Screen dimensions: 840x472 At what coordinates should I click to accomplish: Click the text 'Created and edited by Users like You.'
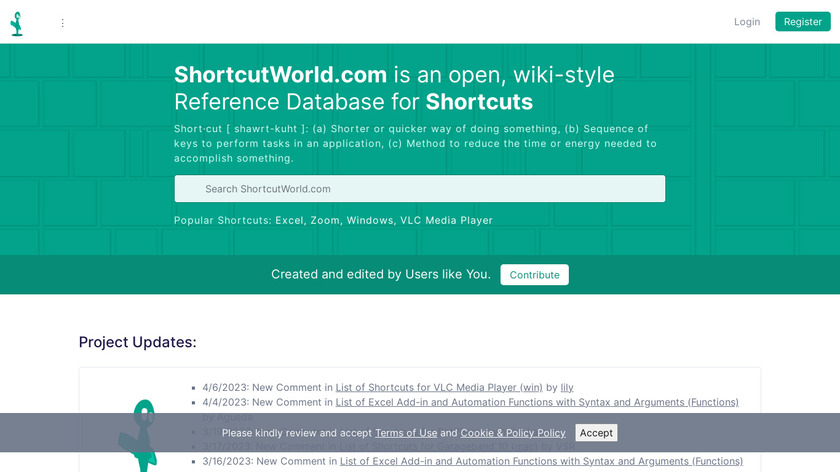pos(380,274)
